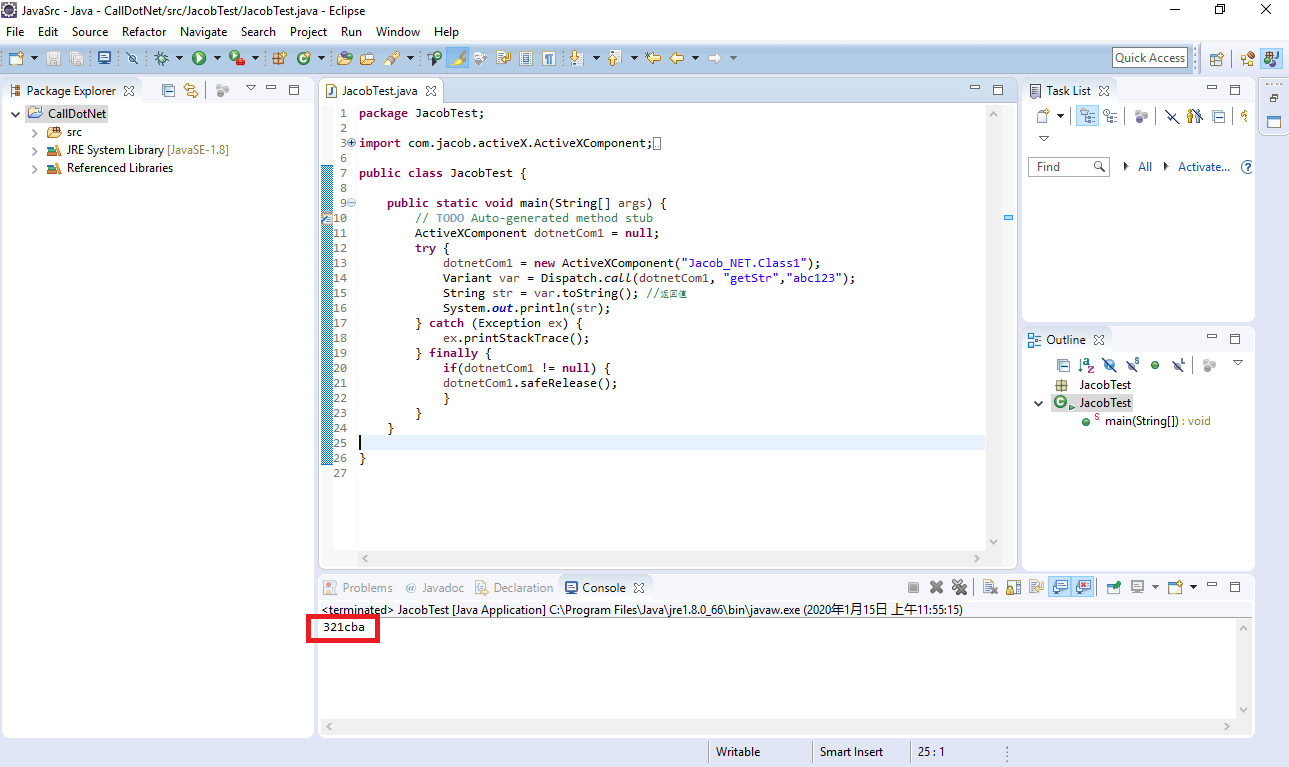
Task: Toggle Hide Static Members in Outline
Action: pos(1132,365)
